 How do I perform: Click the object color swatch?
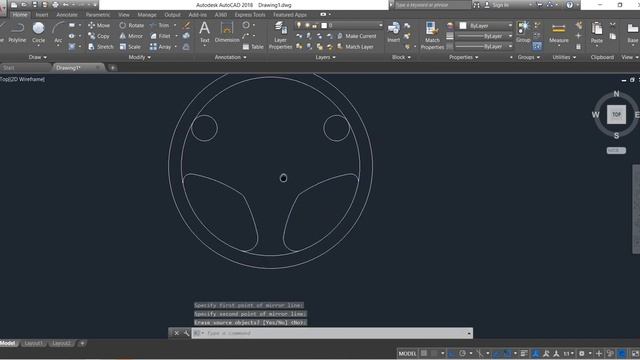(x=463, y=26)
